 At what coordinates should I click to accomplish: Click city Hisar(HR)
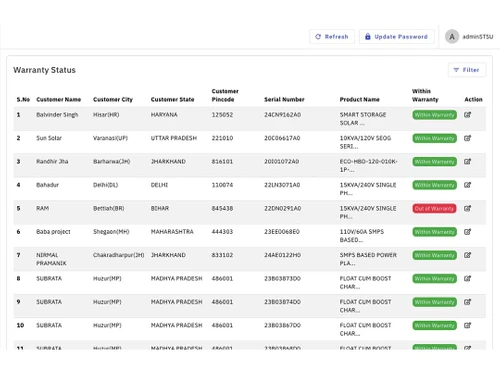click(x=106, y=115)
